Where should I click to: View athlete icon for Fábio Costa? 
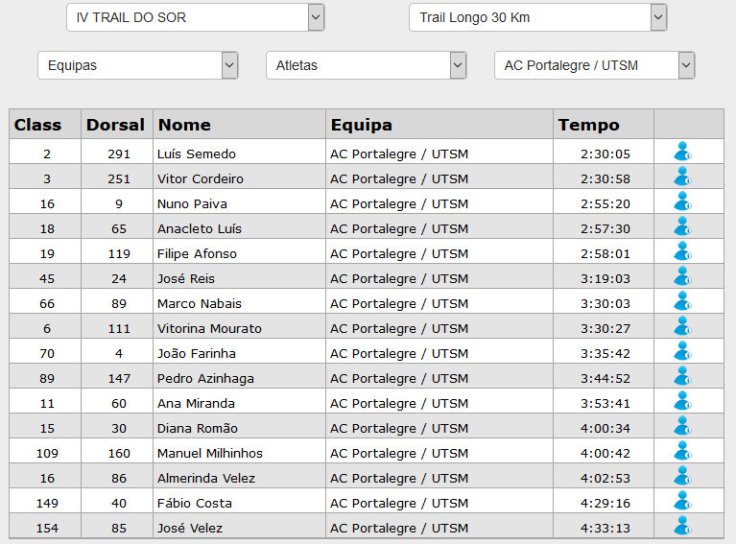point(682,502)
